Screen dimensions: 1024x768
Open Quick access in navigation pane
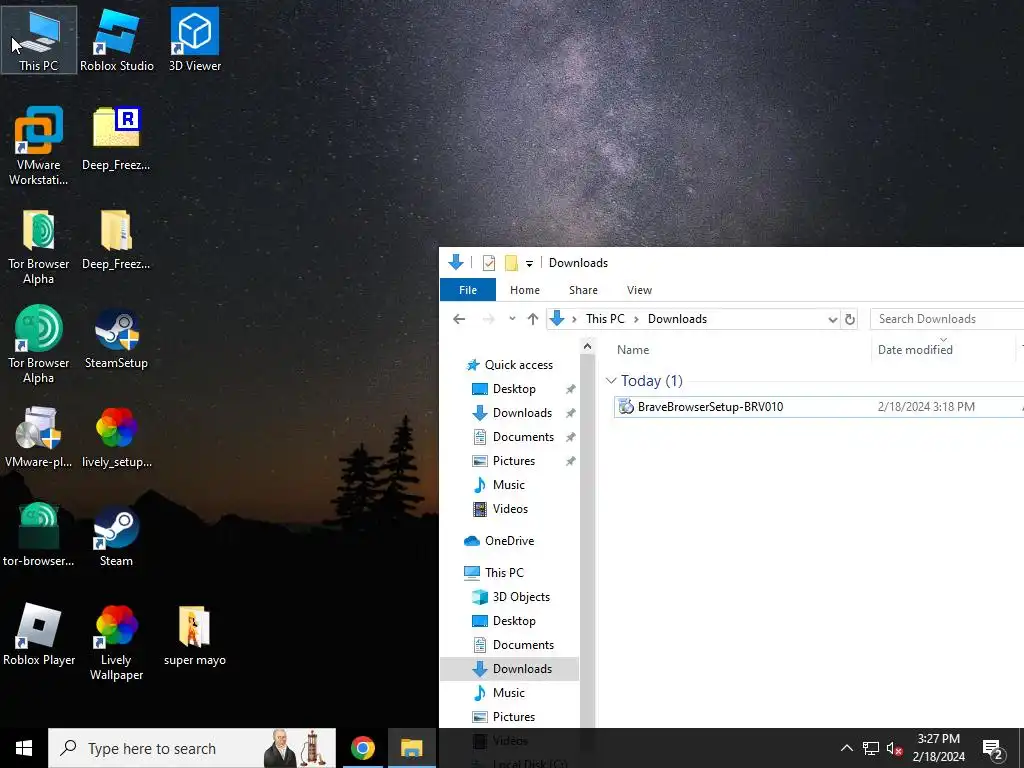[x=519, y=364]
